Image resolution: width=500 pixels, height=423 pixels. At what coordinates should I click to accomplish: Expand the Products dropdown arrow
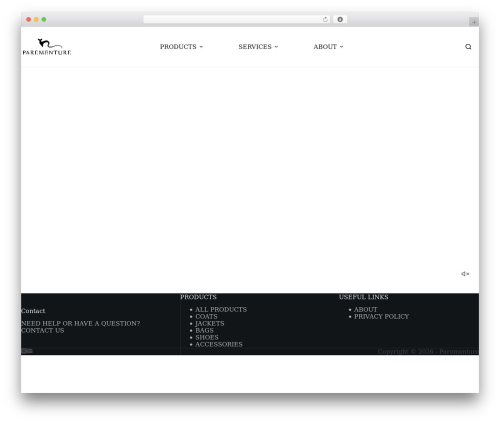coord(201,47)
